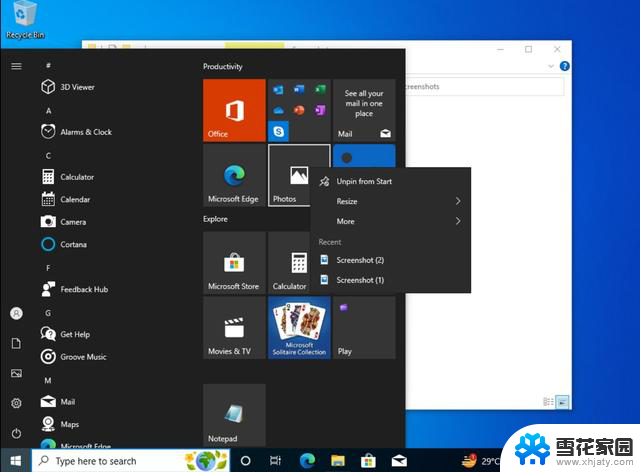Open the Microsoft Store tile
This screenshot has width=640, height=472.
point(234,263)
